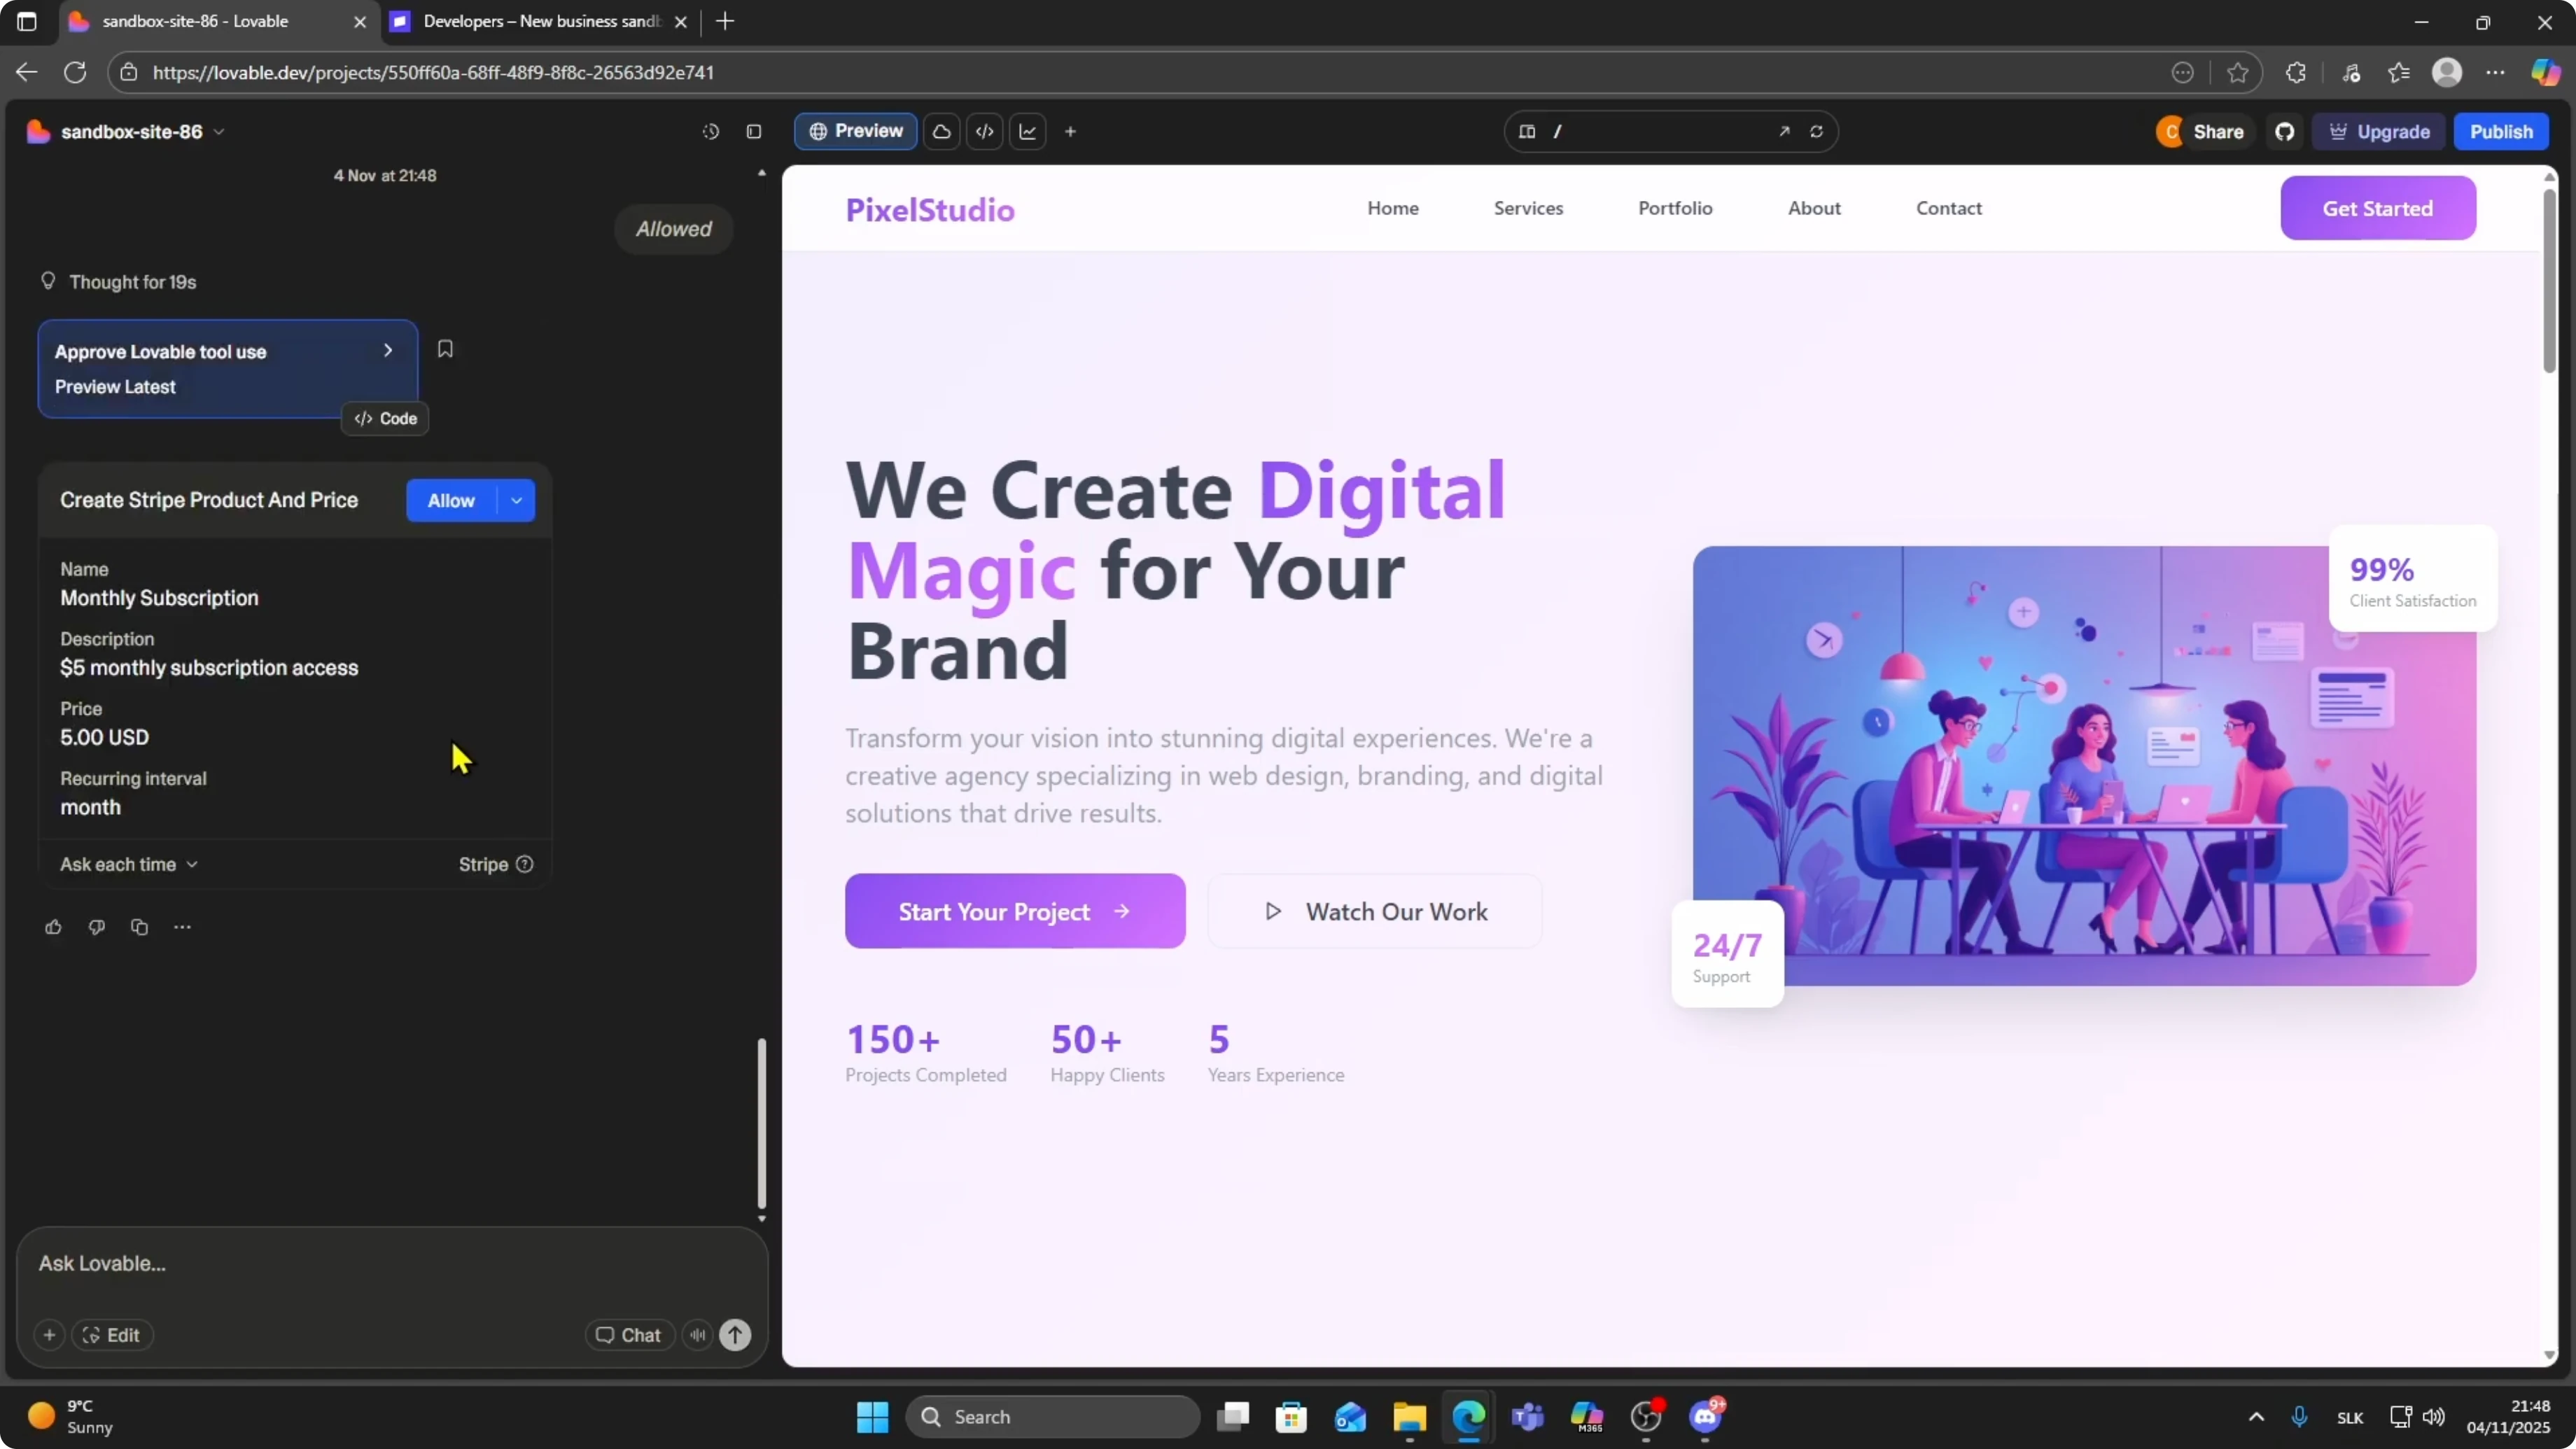This screenshot has height=1449, width=2576.
Task: Focus the Ask Lovable message input
Action: pyautogui.click(x=392, y=1264)
